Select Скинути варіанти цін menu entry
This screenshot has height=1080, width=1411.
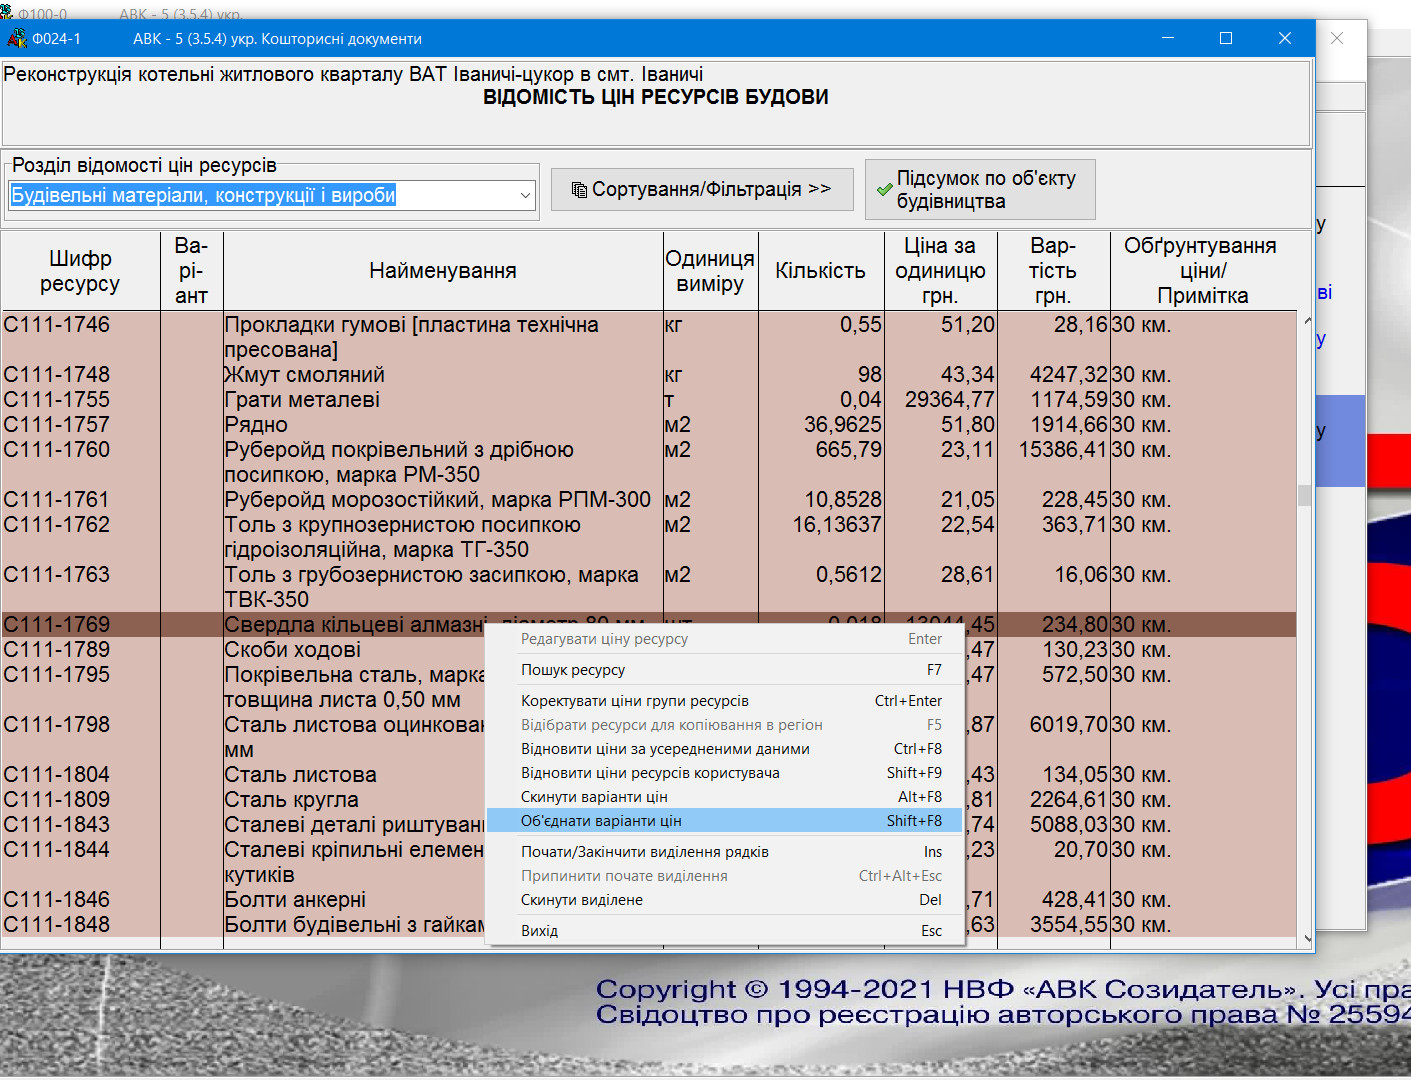tap(725, 797)
